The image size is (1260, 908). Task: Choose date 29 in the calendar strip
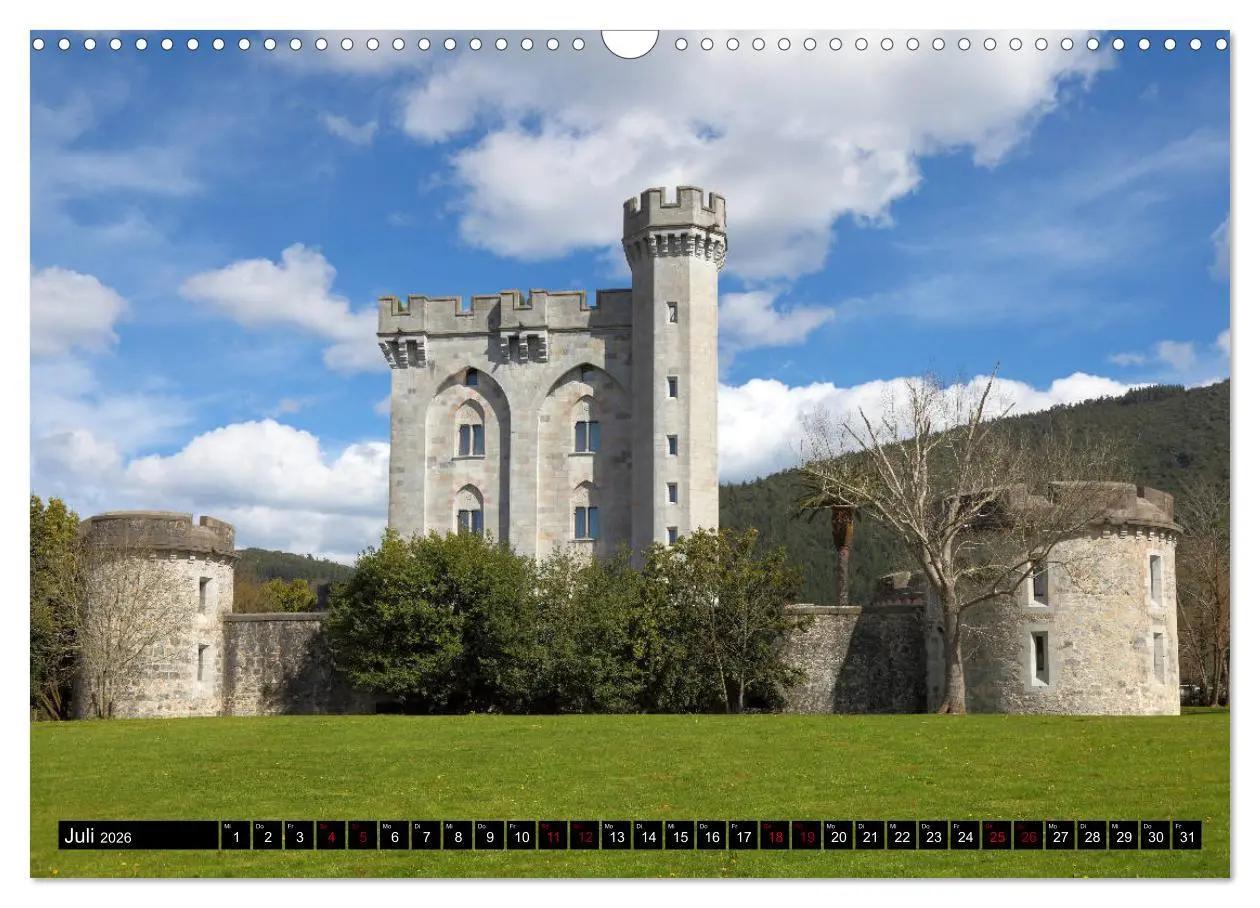click(x=1123, y=837)
